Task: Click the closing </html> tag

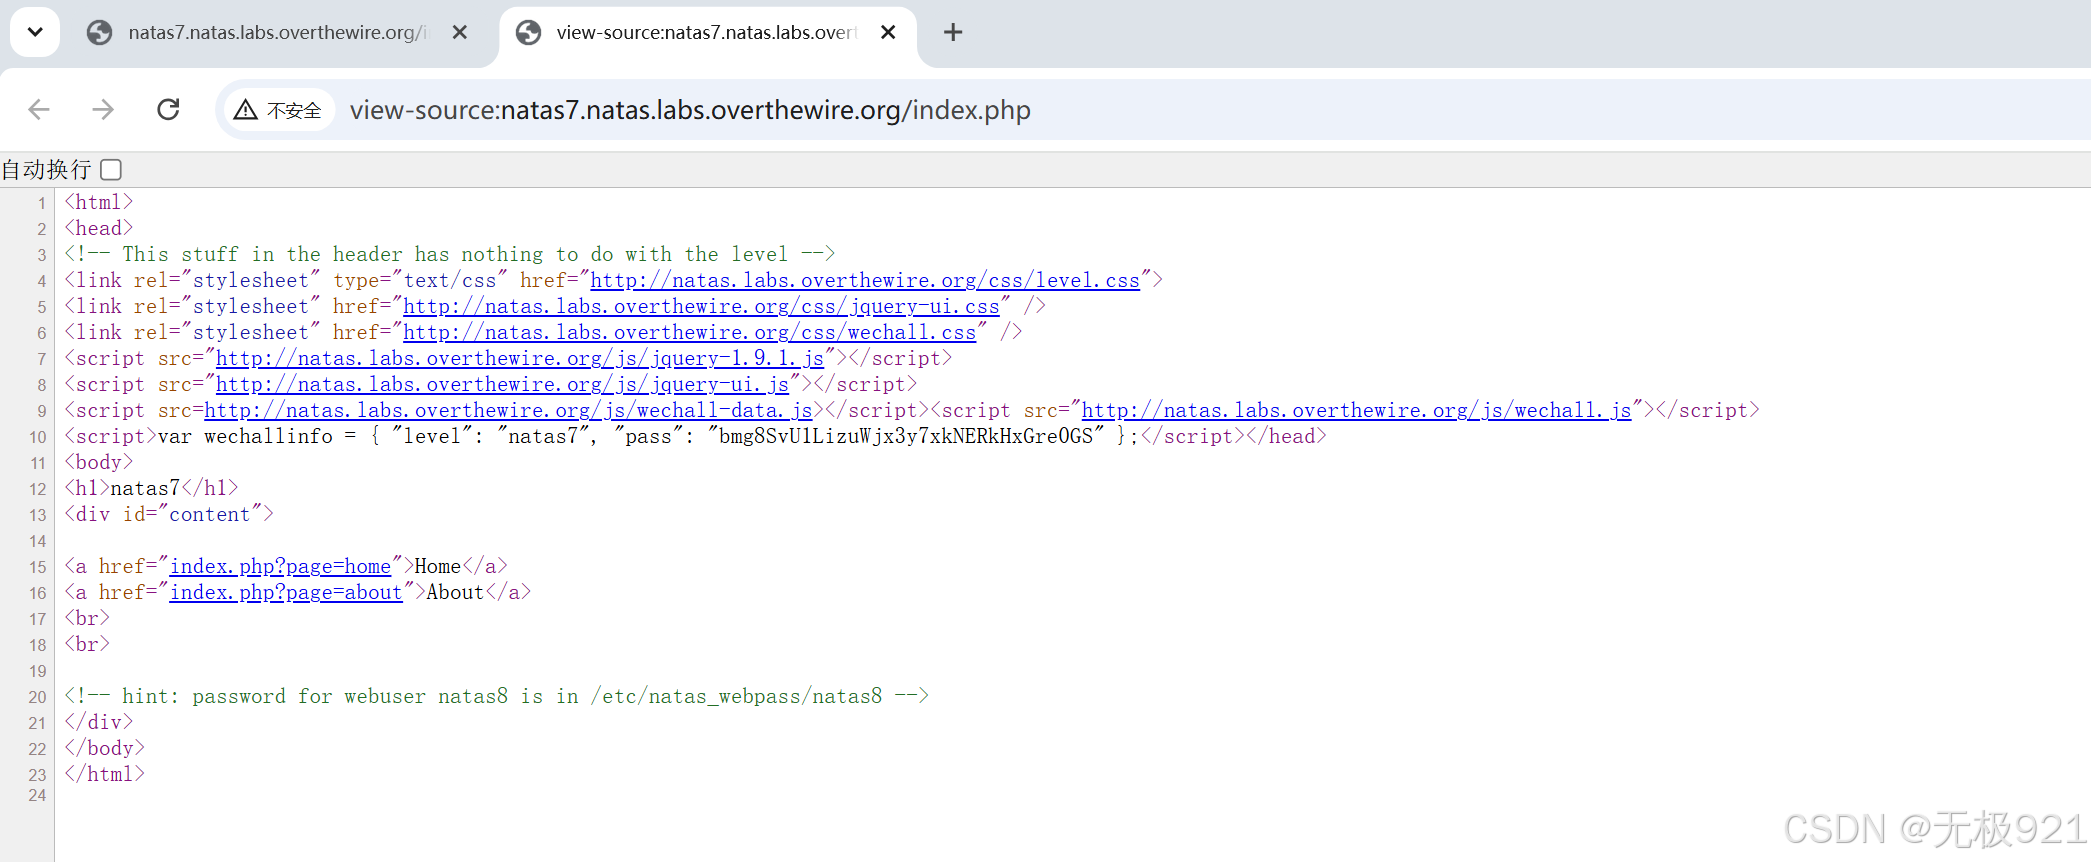Action: tap(105, 775)
